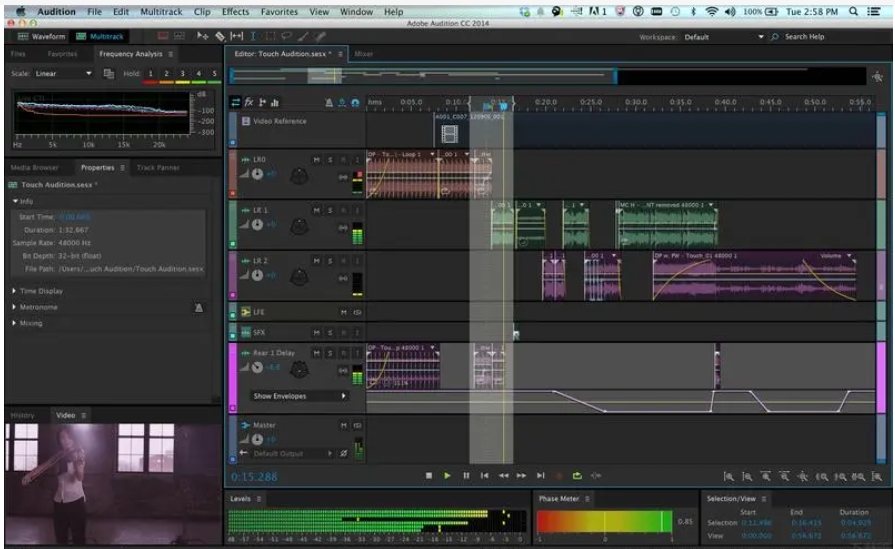The width and height of the screenshot is (895, 549).
Task: Click Hold button 5
Action: [x=215, y=74]
